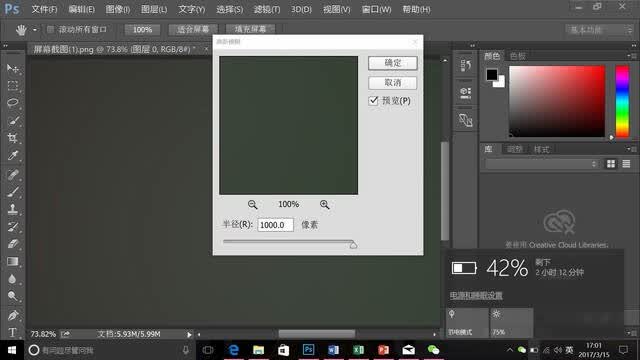The height and width of the screenshot is (360, 640).
Task: Select the Eyedropper tool
Action: (13, 156)
